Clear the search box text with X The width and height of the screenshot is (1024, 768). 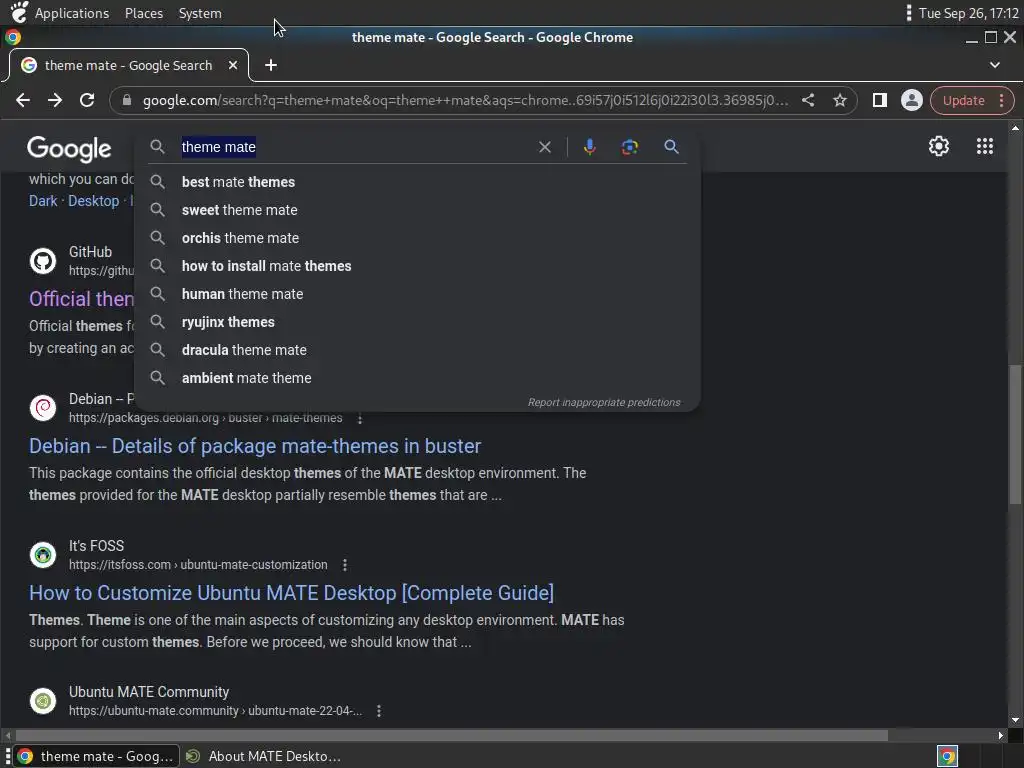coord(545,147)
